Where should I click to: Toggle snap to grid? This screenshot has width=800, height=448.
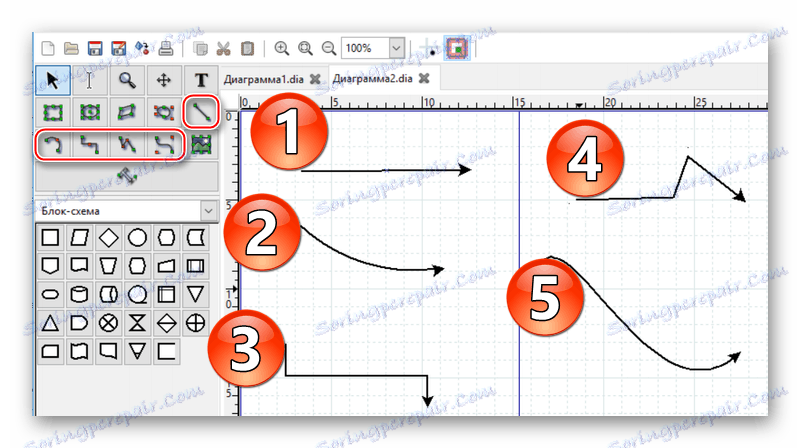click(x=430, y=49)
